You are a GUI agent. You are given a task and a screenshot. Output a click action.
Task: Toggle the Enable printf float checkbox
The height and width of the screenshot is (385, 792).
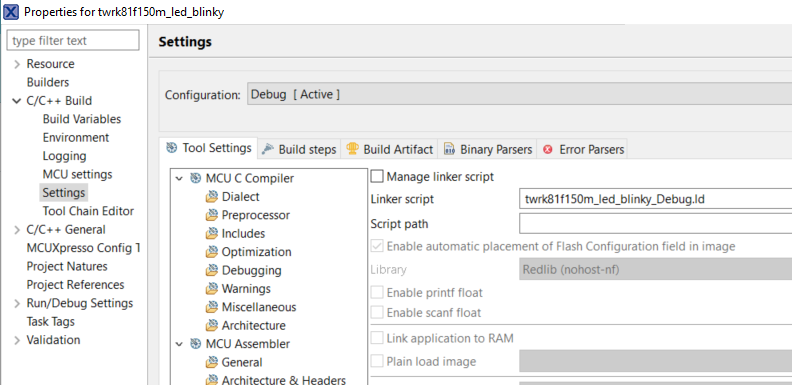coord(377,293)
